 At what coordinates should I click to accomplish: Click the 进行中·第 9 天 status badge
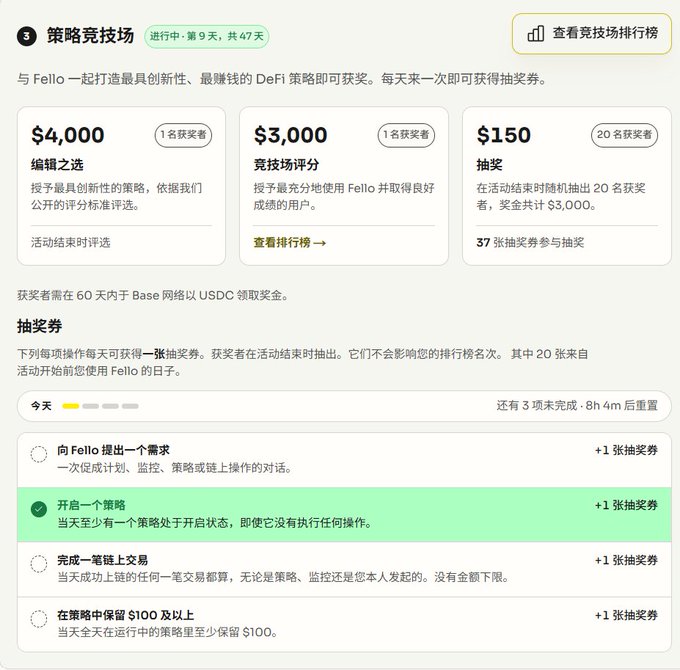[206, 36]
